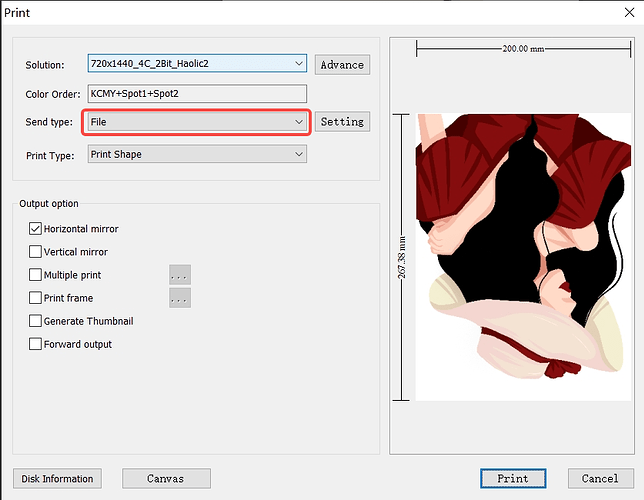Enable the Multiple print checkbox
Image resolution: width=644 pixels, height=500 pixels.
(35, 274)
